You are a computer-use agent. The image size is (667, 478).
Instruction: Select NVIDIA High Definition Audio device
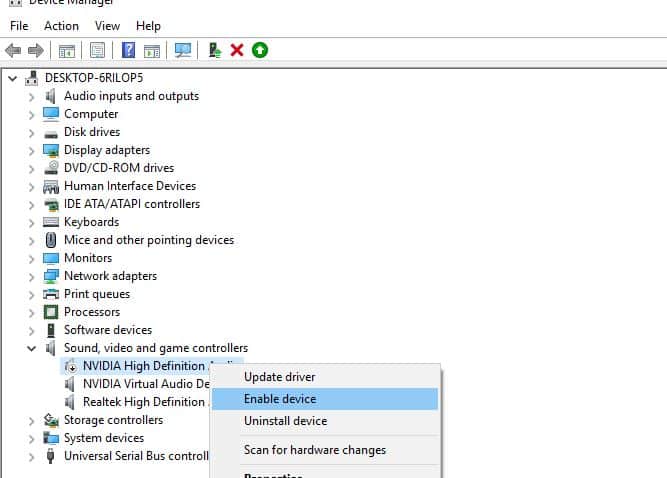click(x=144, y=366)
